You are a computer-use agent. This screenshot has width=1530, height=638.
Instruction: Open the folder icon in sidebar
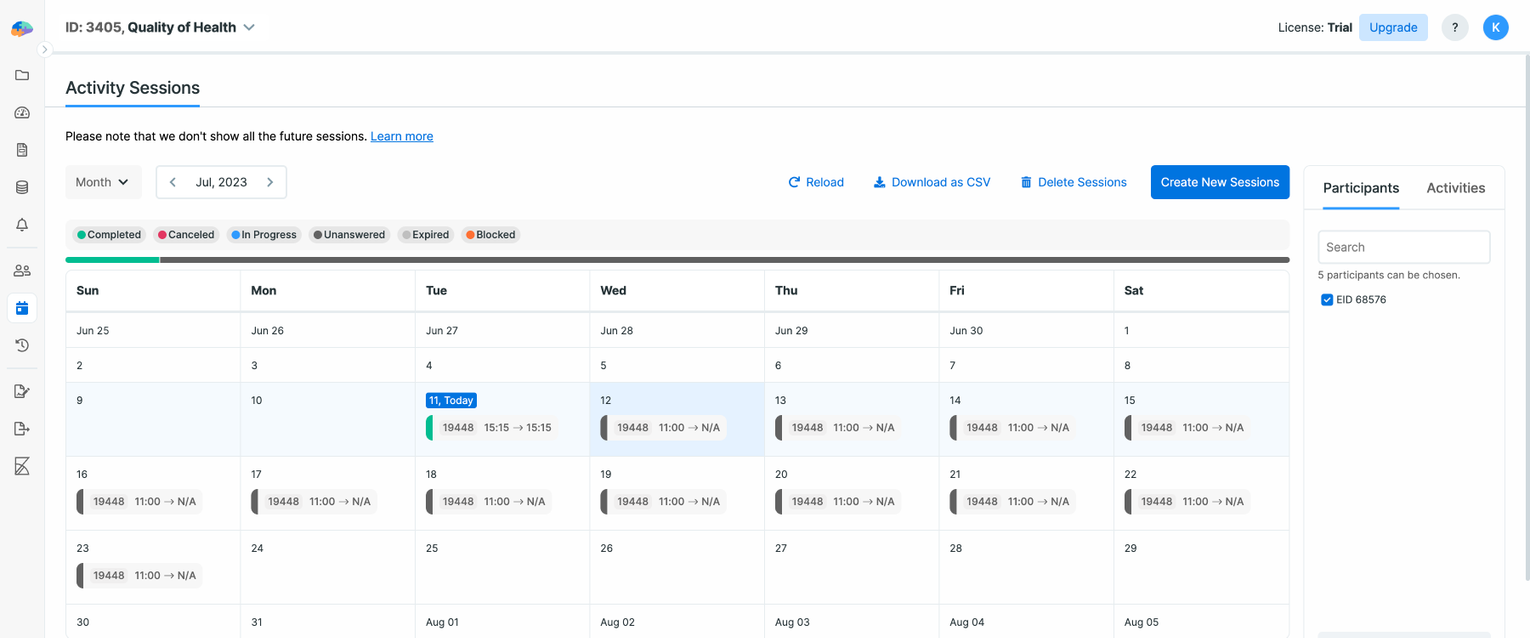point(22,75)
